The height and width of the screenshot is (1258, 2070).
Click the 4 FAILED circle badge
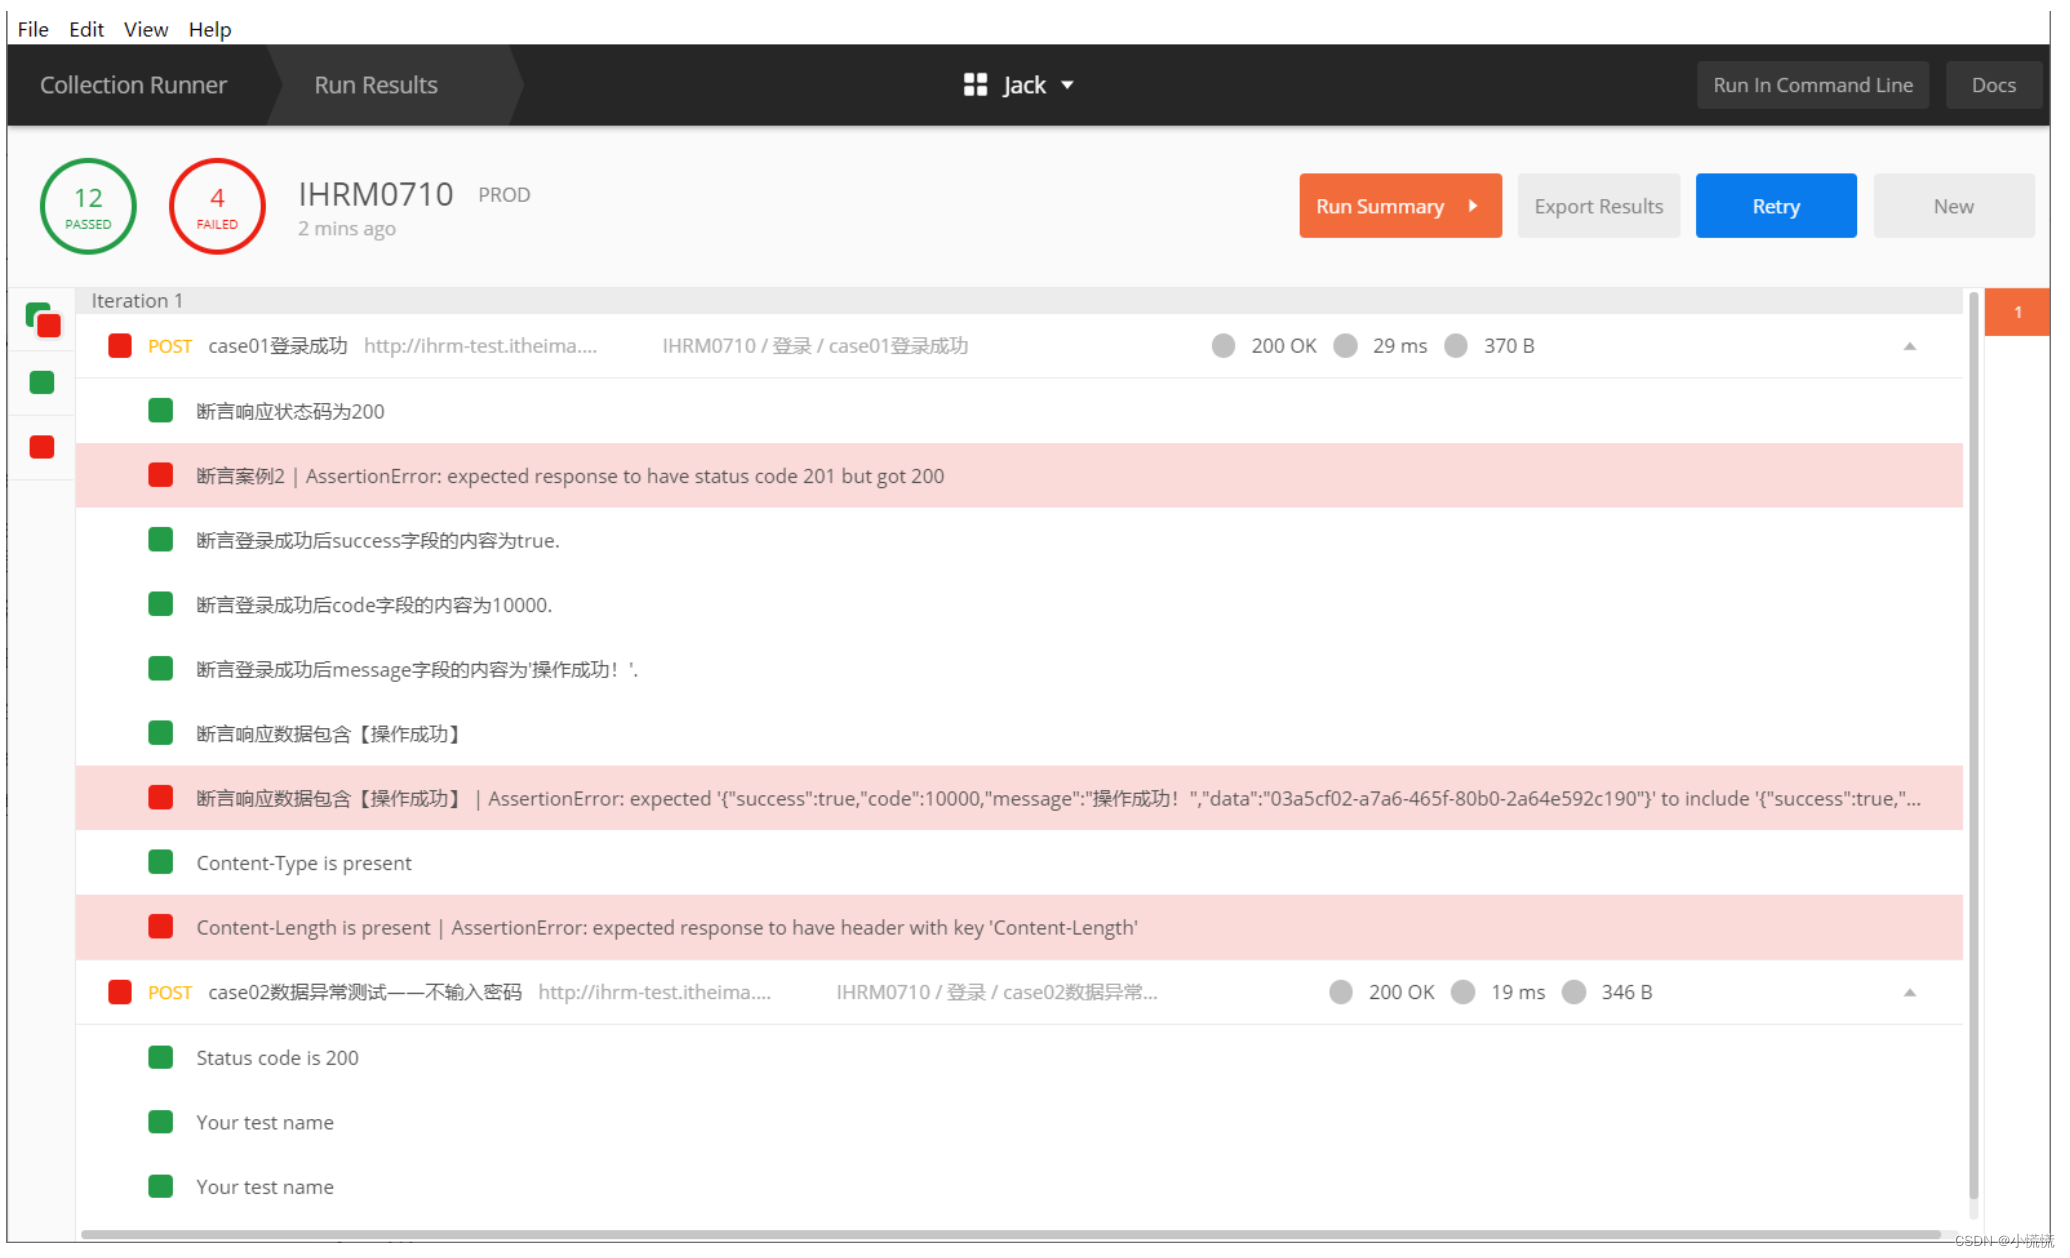[x=217, y=207]
